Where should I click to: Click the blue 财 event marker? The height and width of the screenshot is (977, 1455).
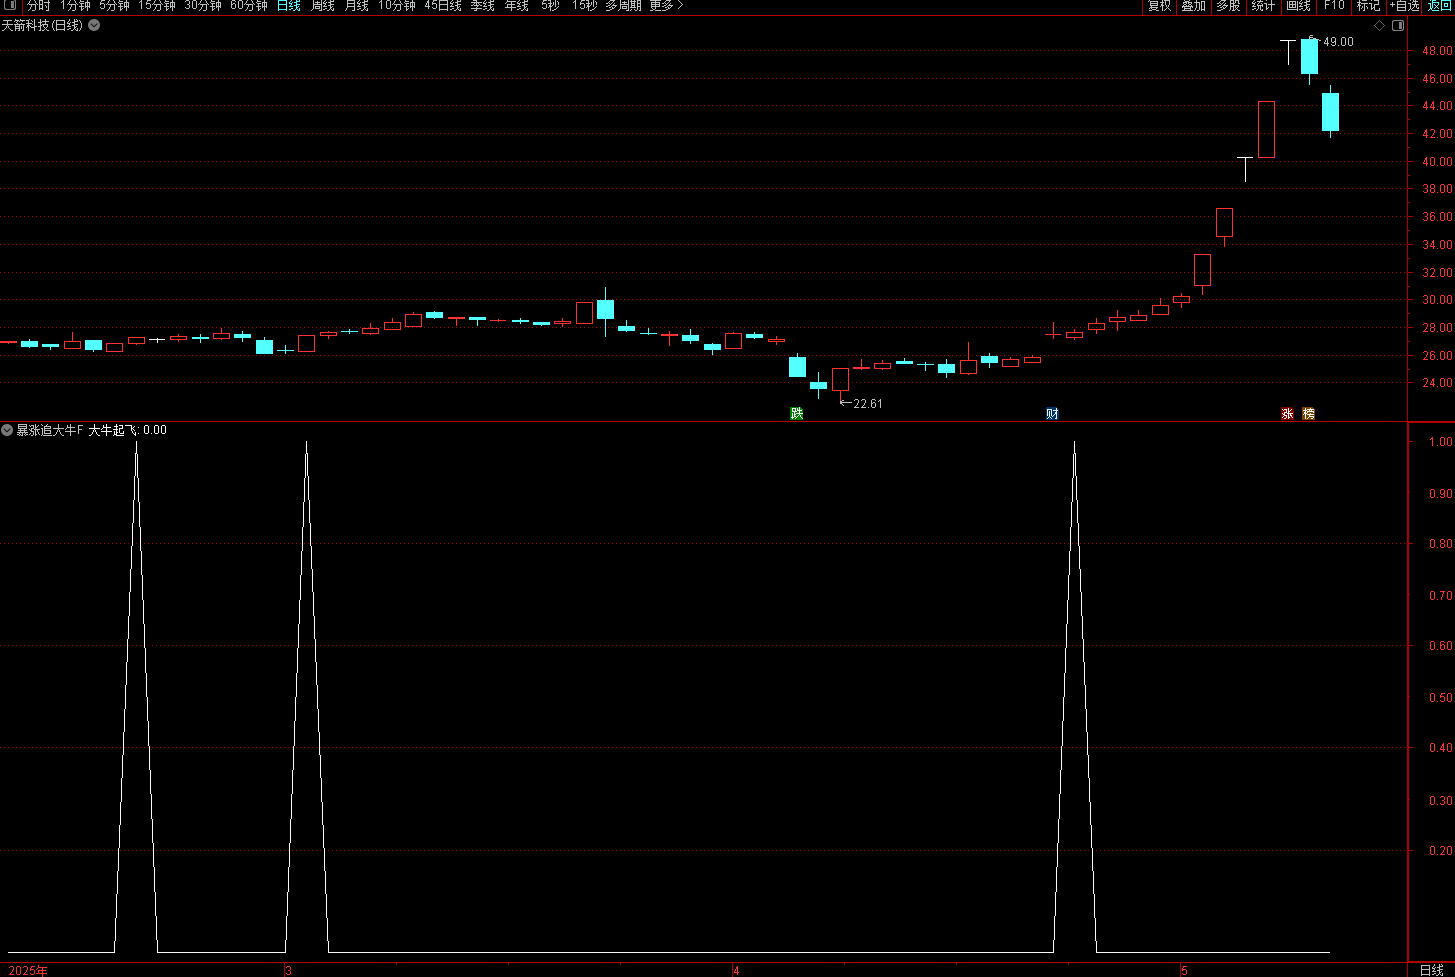click(x=1052, y=413)
